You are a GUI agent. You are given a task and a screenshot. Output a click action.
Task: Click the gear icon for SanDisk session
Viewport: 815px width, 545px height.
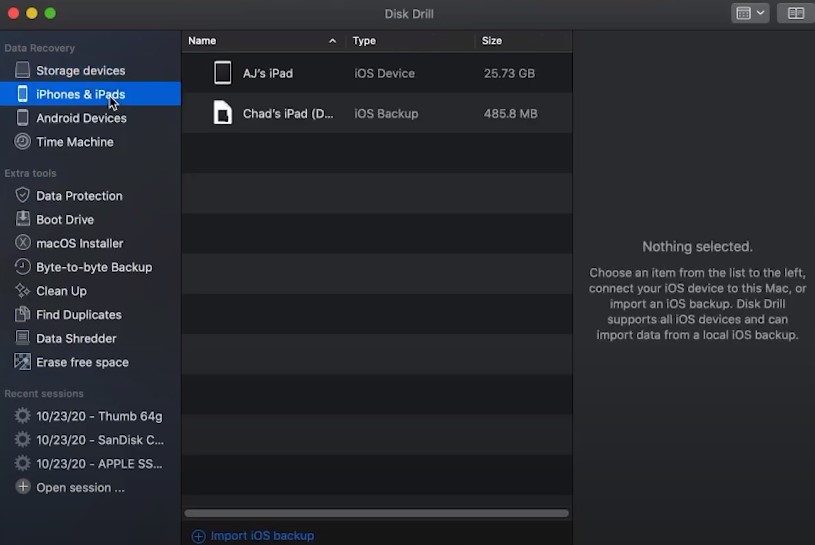22,440
